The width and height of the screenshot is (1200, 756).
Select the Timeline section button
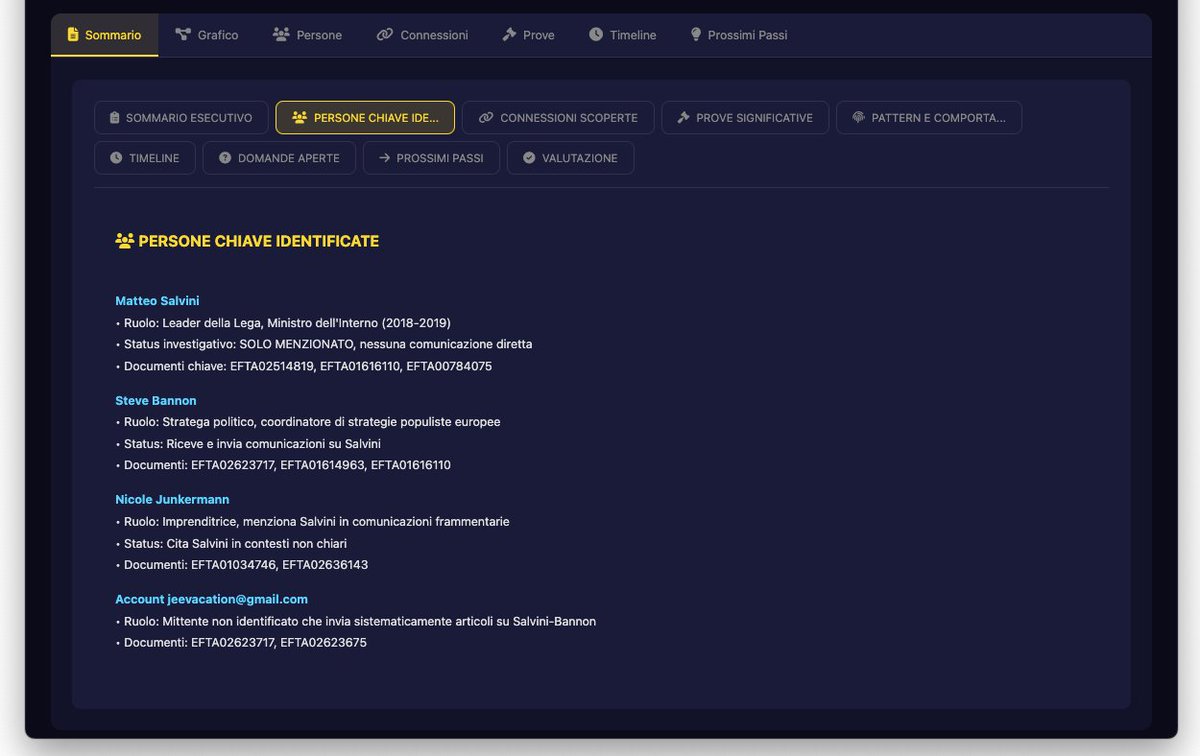coord(145,158)
